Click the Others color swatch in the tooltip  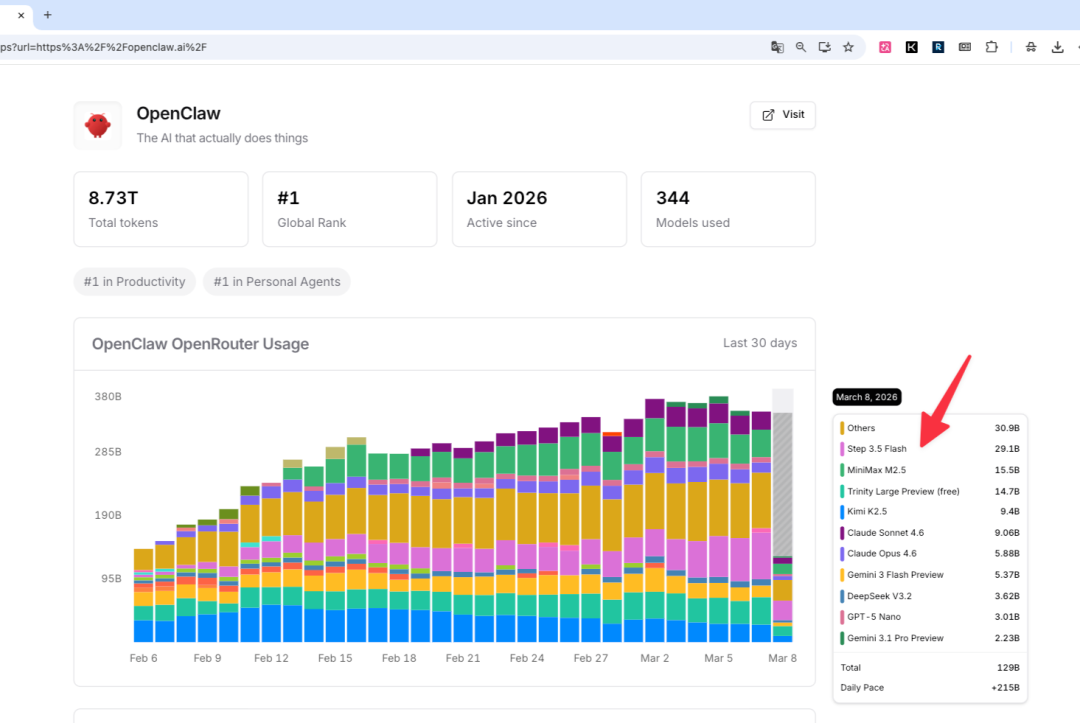pyautogui.click(x=842, y=428)
